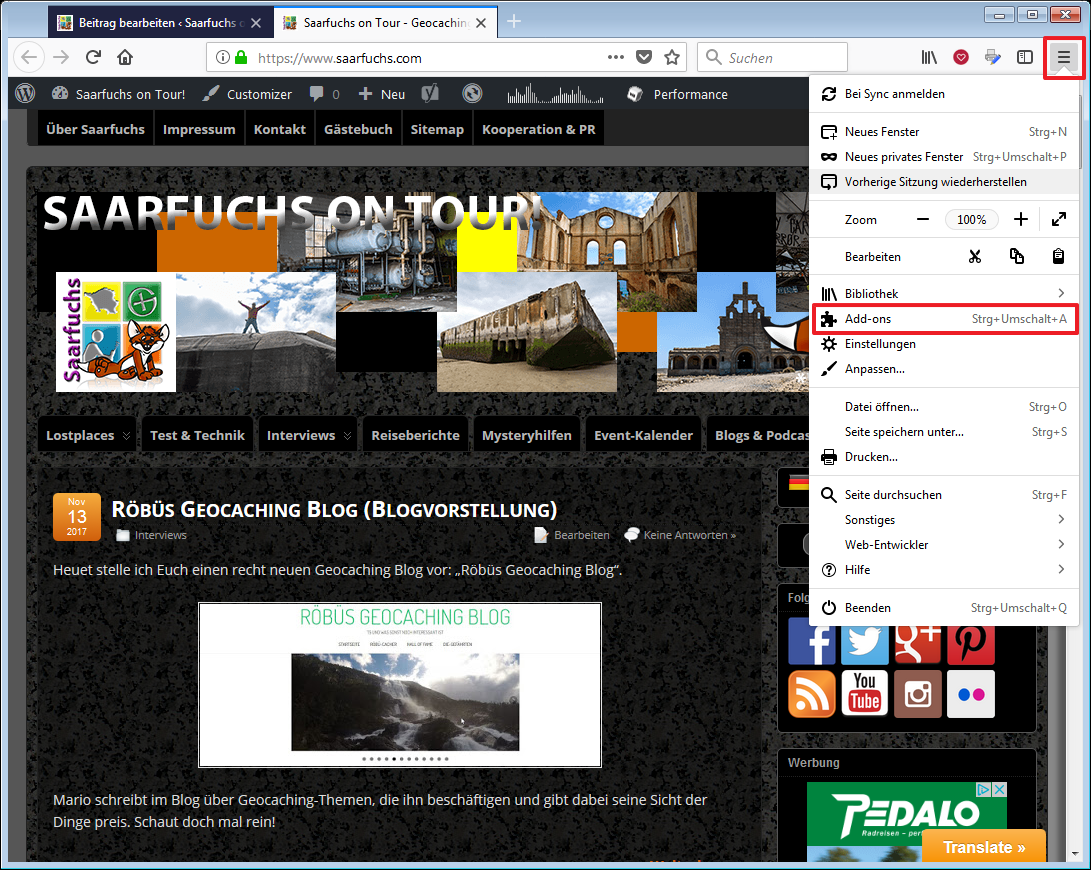Save page to Pocket icon

point(644,58)
